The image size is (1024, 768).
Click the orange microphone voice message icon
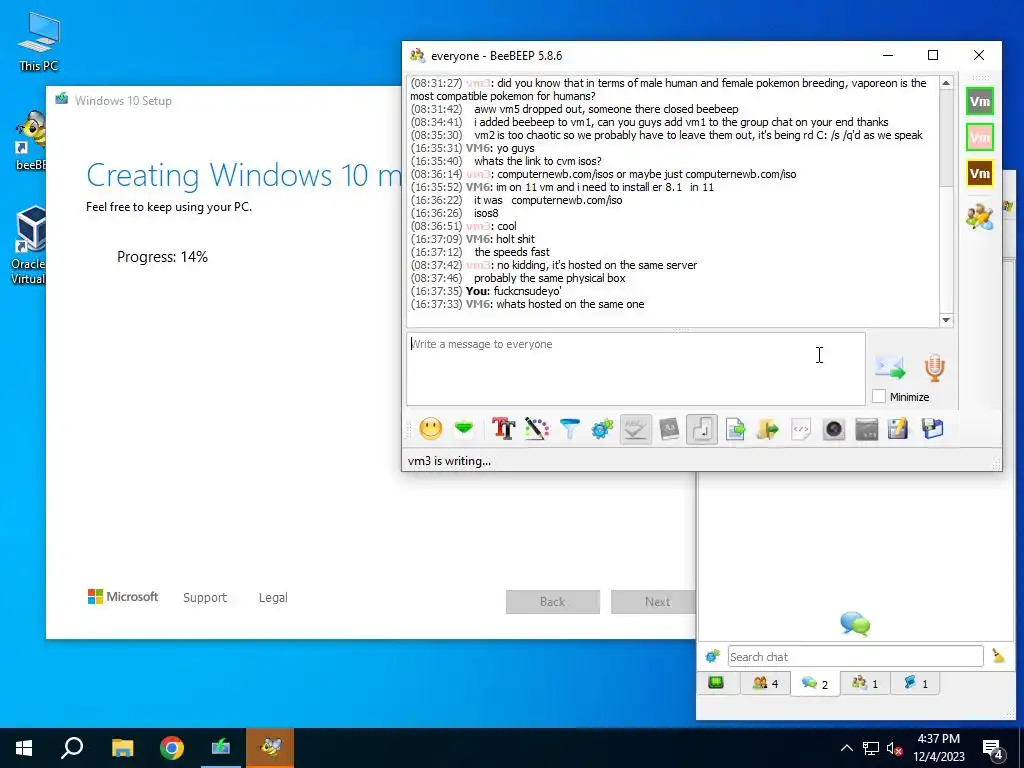(935, 368)
